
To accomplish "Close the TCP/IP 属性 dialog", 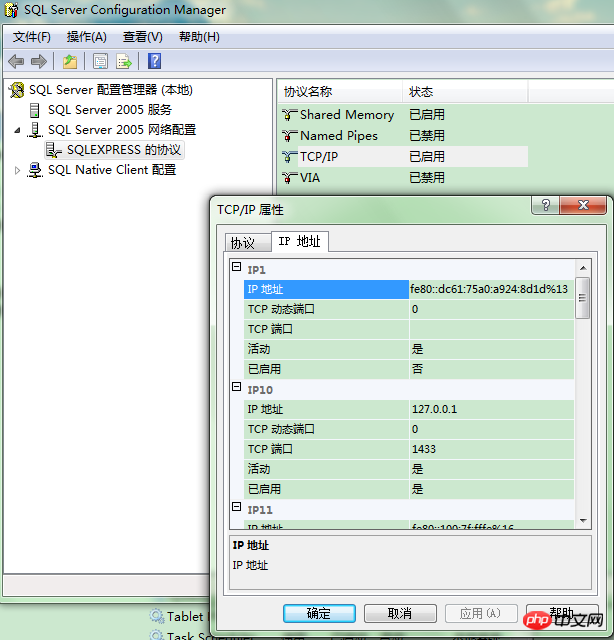I will pyautogui.click(x=583, y=205).
